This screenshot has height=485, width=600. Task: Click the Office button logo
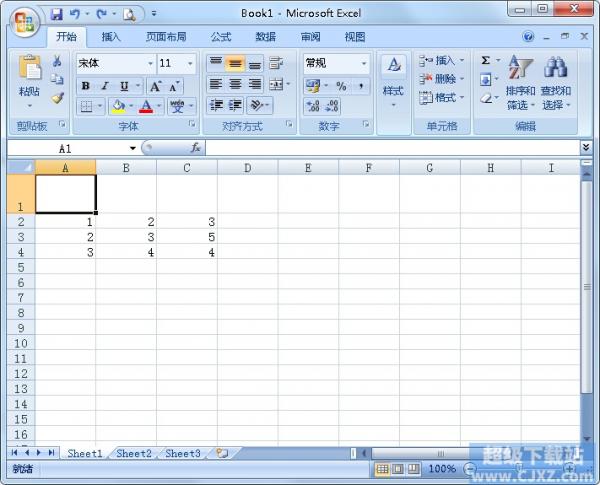coord(24,20)
